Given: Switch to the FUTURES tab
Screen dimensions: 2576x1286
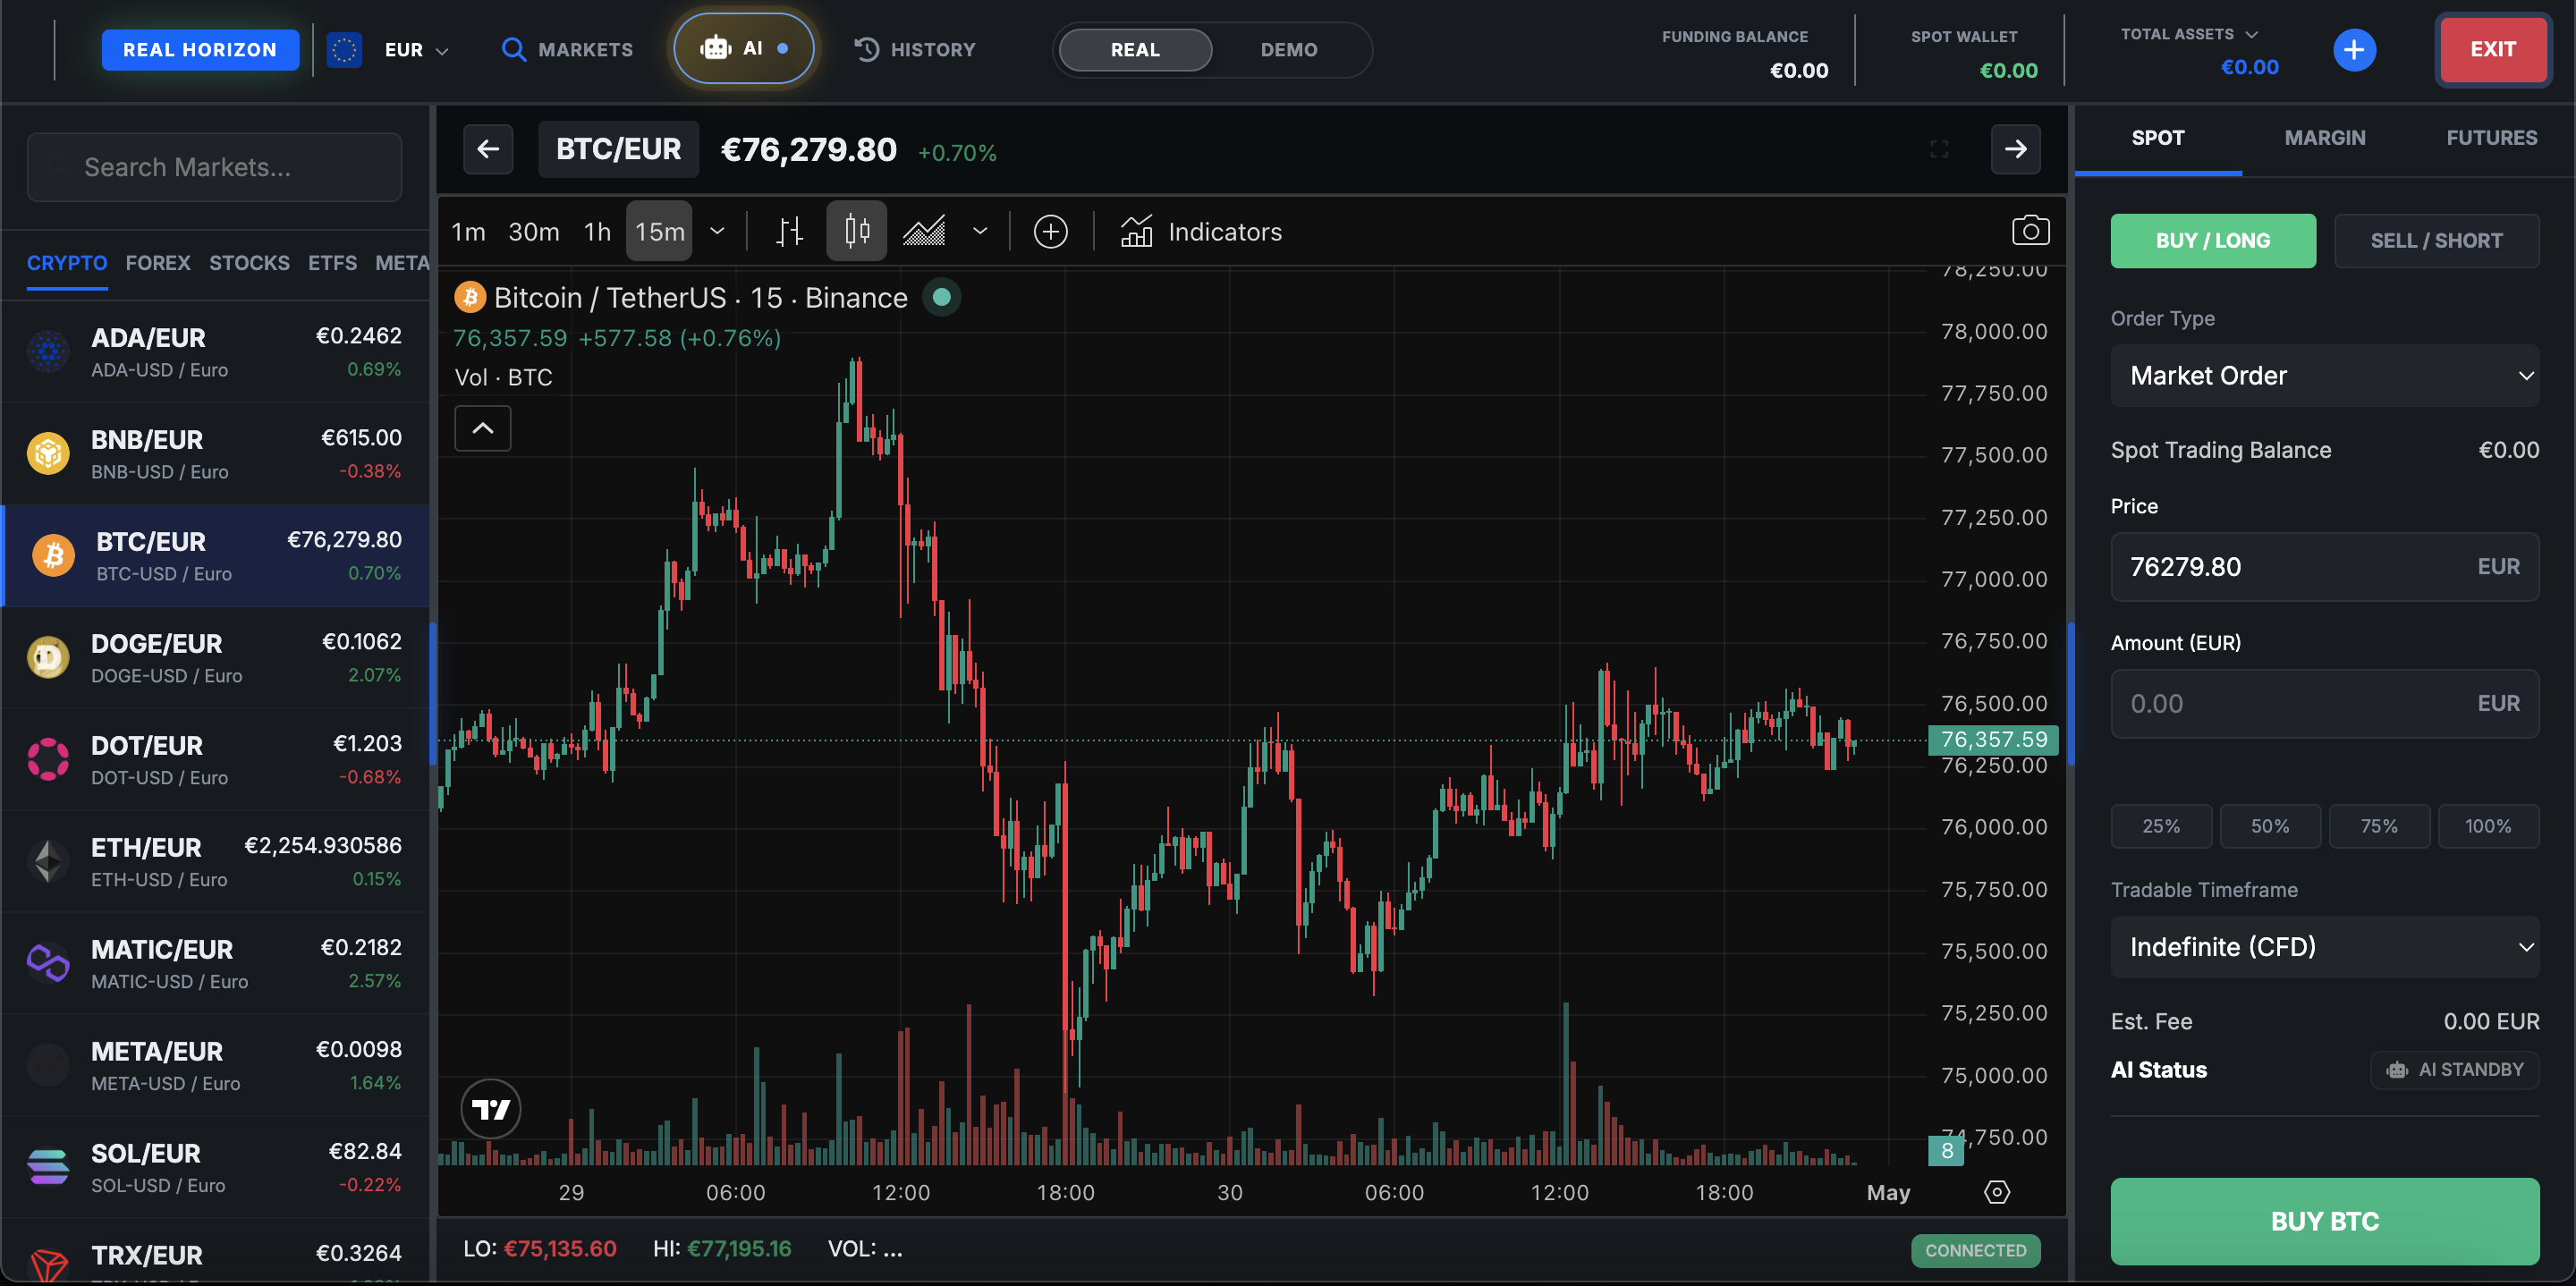Looking at the screenshot, I should 2491,138.
